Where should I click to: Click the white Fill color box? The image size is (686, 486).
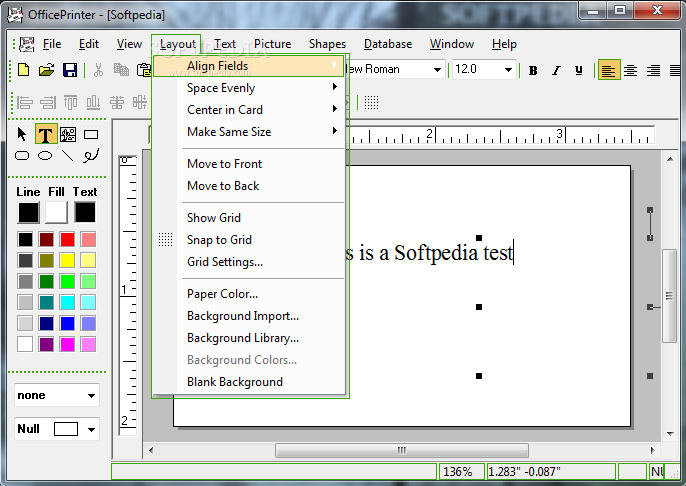[x=56, y=213]
